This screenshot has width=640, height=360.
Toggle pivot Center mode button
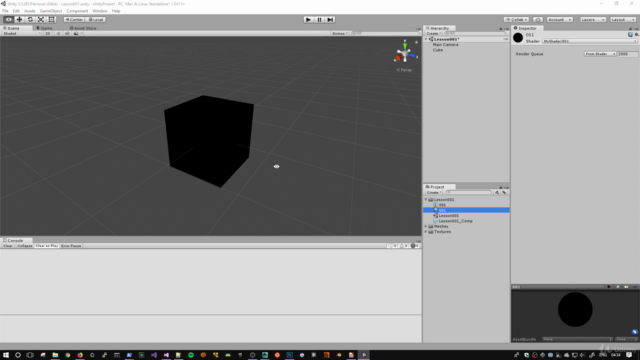pos(74,20)
